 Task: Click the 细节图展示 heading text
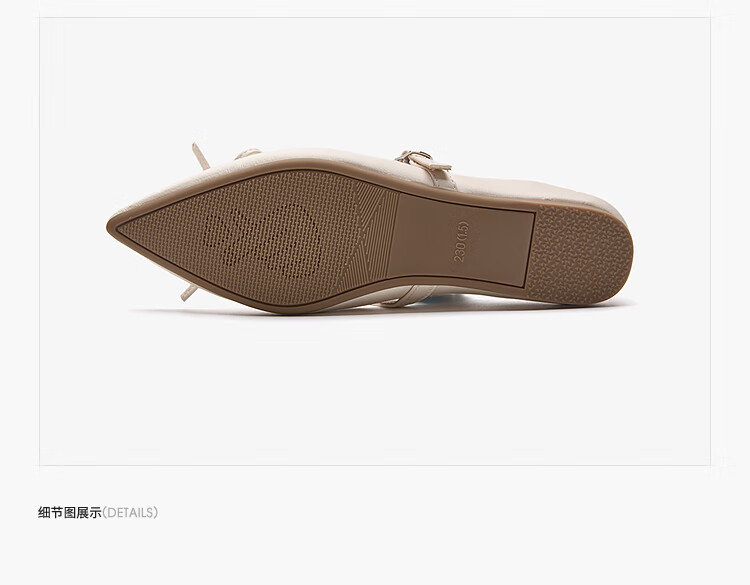click(x=70, y=513)
